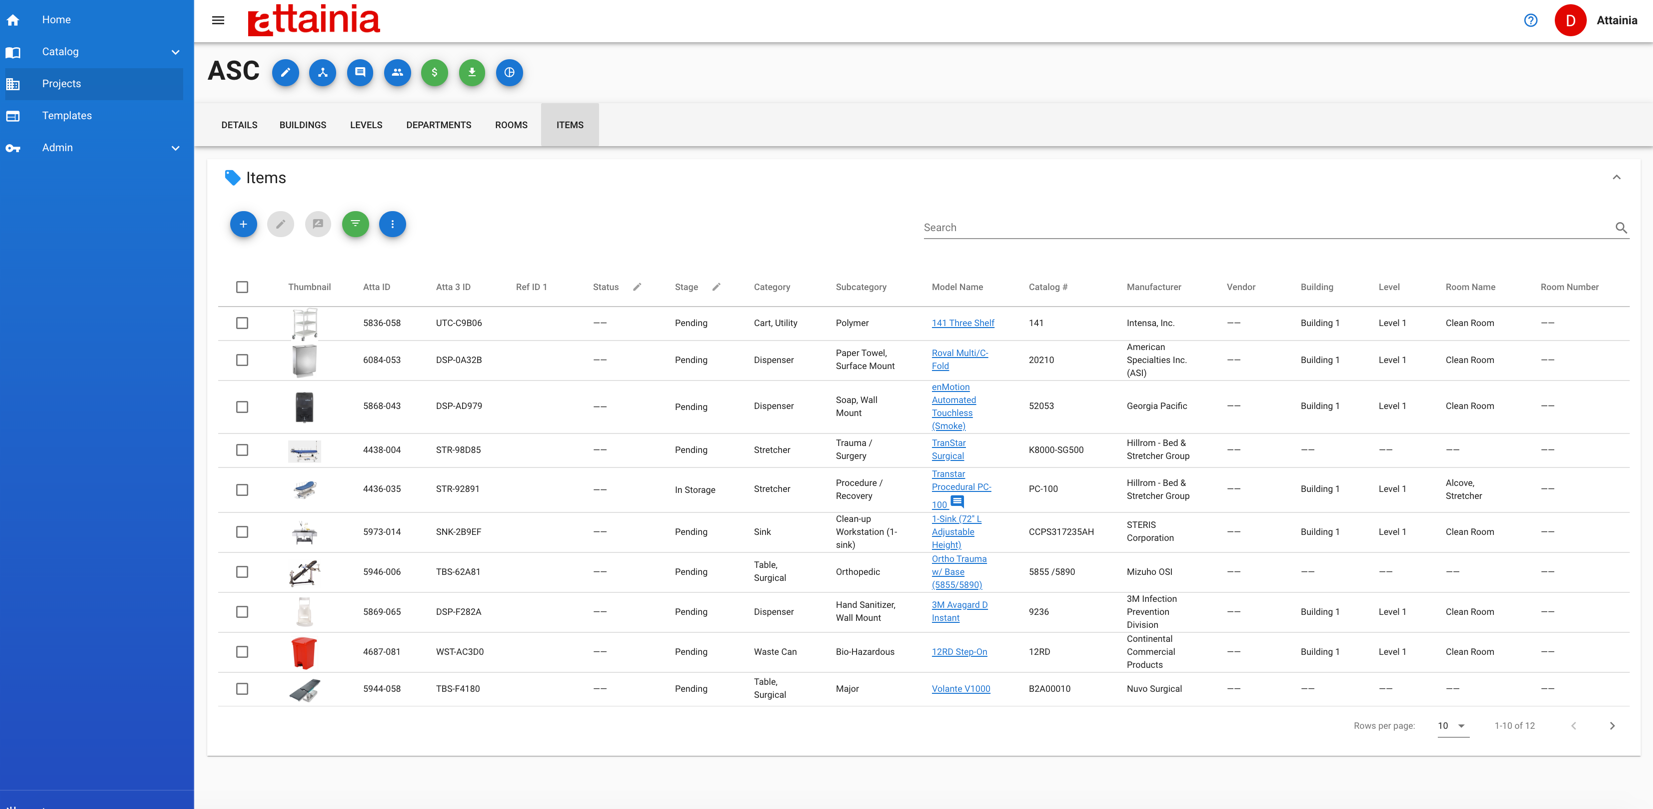Viewport: 1653px width, 809px height.
Task: Click the grey item comment button
Action: click(x=318, y=224)
